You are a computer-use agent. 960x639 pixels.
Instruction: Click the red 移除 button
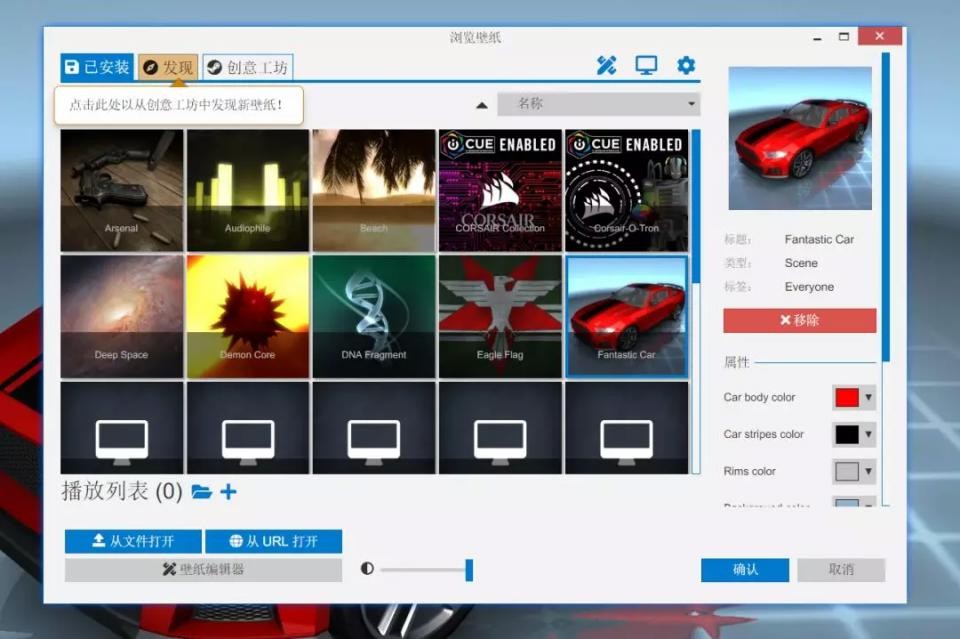(x=799, y=320)
